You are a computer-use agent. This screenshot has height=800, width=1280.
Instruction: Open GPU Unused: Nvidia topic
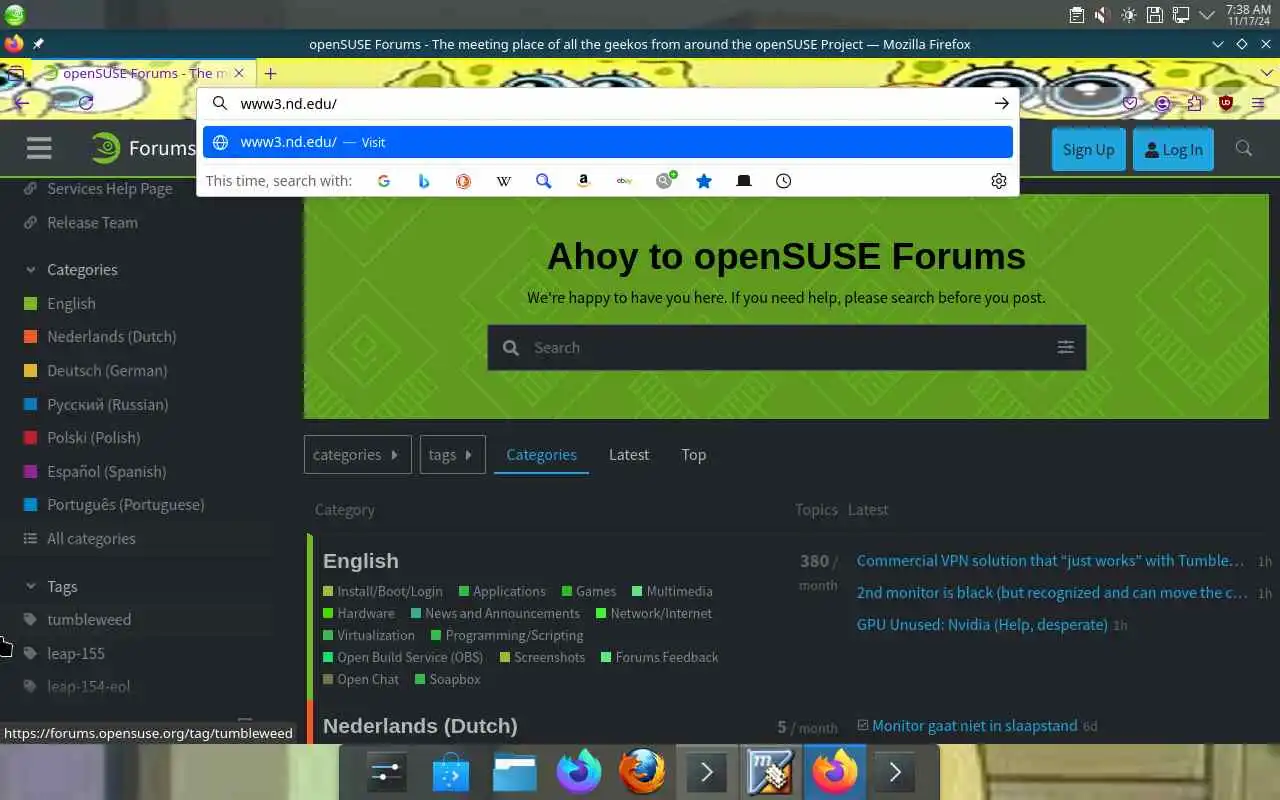point(982,625)
